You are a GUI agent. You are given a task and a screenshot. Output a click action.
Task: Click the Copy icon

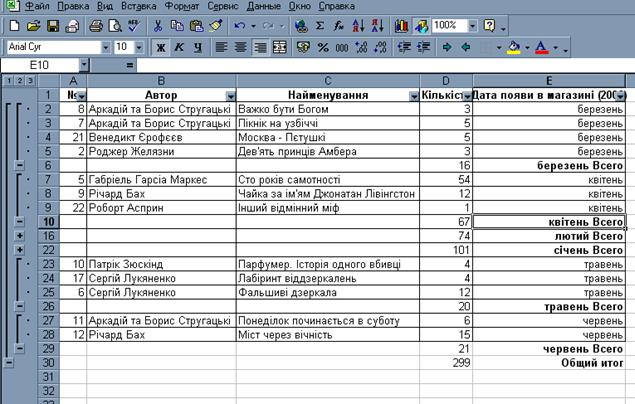[177, 26]
